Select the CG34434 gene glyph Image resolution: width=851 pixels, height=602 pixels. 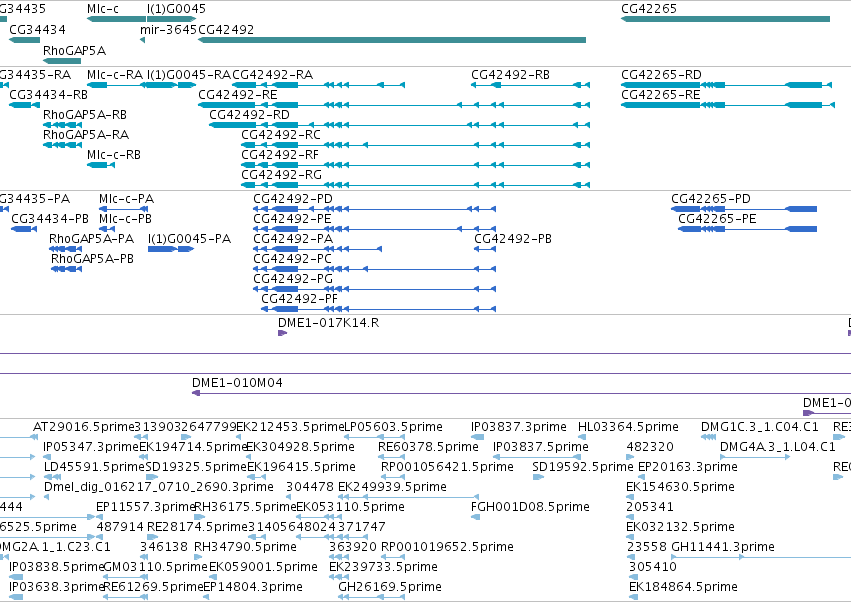24,40
